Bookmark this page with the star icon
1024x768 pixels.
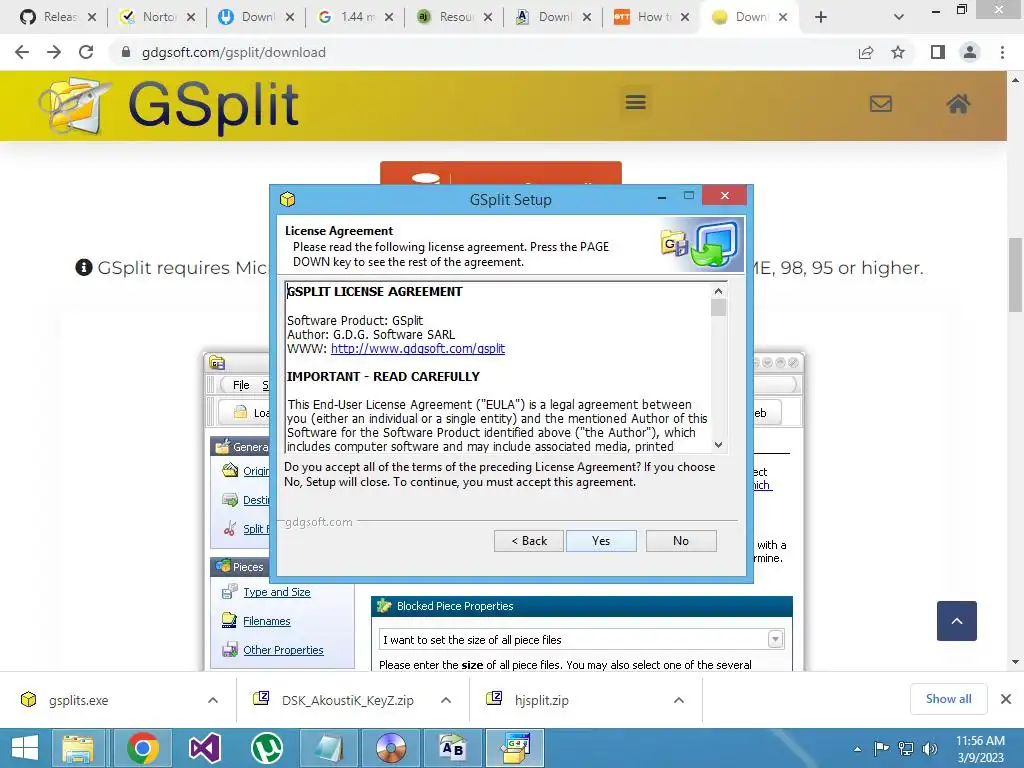tap(898, 52)
